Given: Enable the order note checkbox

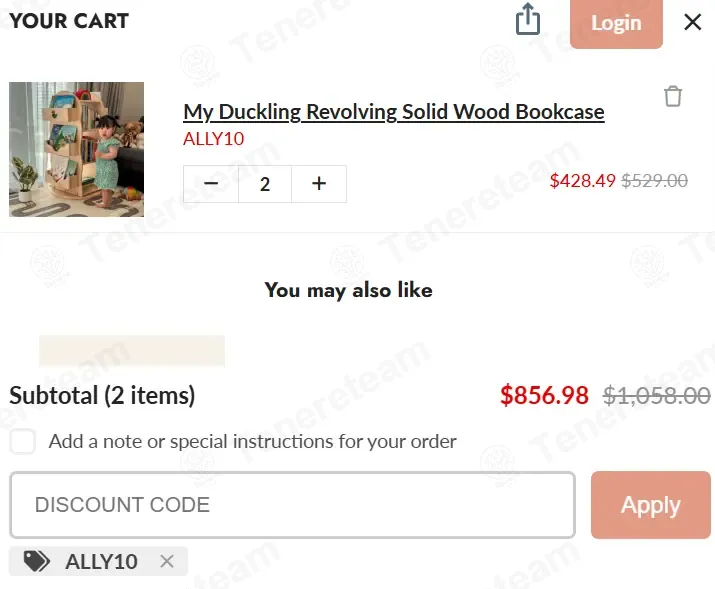Looking at the screenshot, I should pos(23,441).
